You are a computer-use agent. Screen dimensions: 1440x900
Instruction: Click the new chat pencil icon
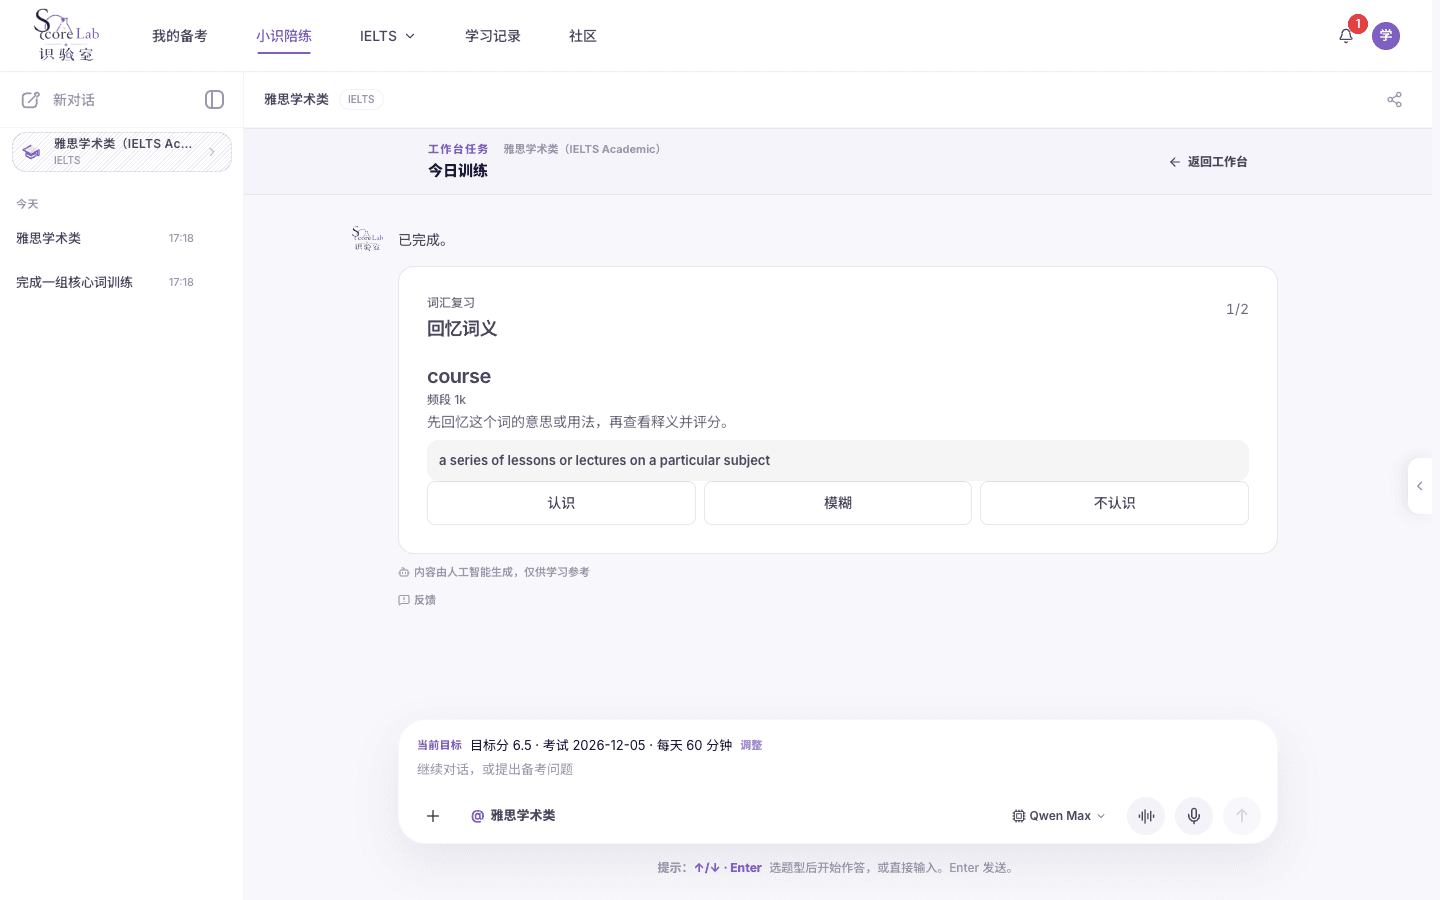[31, 100]
